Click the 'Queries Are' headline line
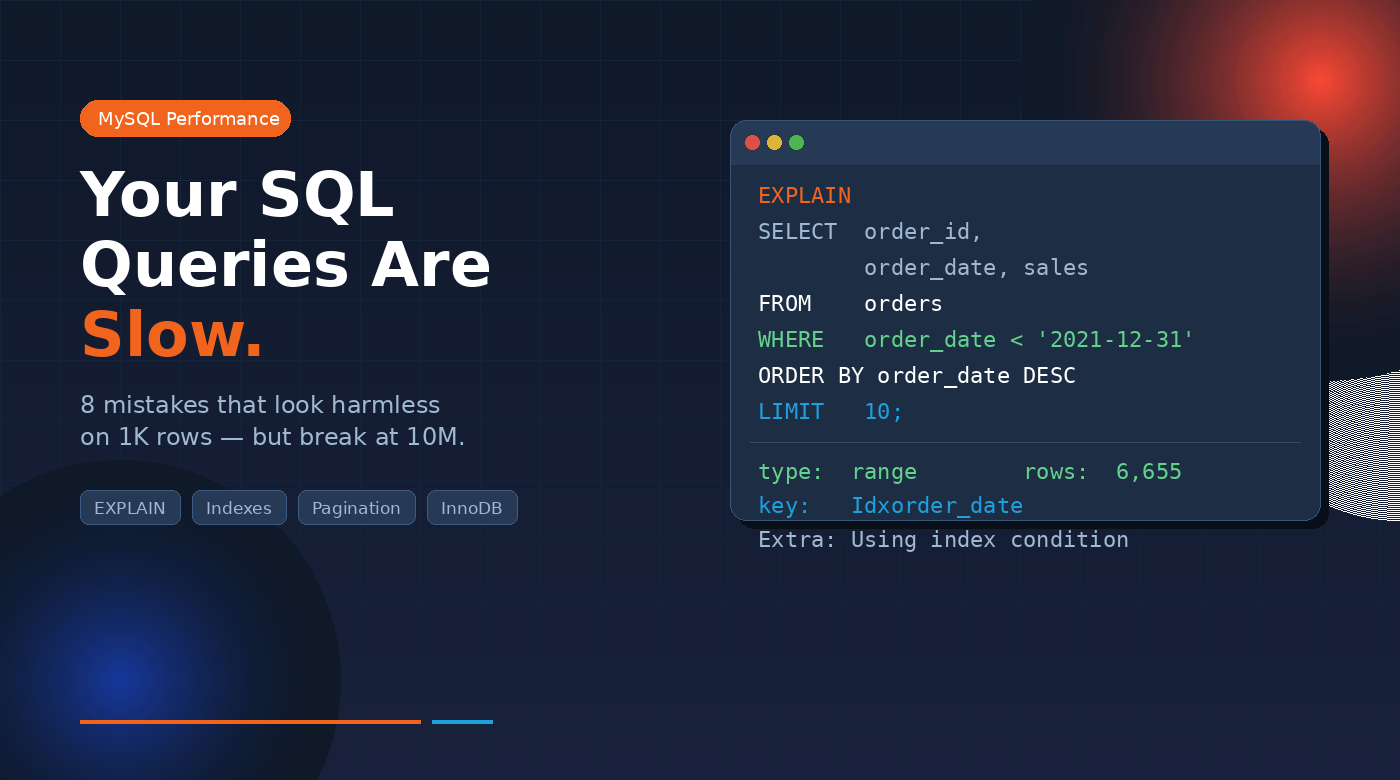1400x780 pixels. point(286,266)
